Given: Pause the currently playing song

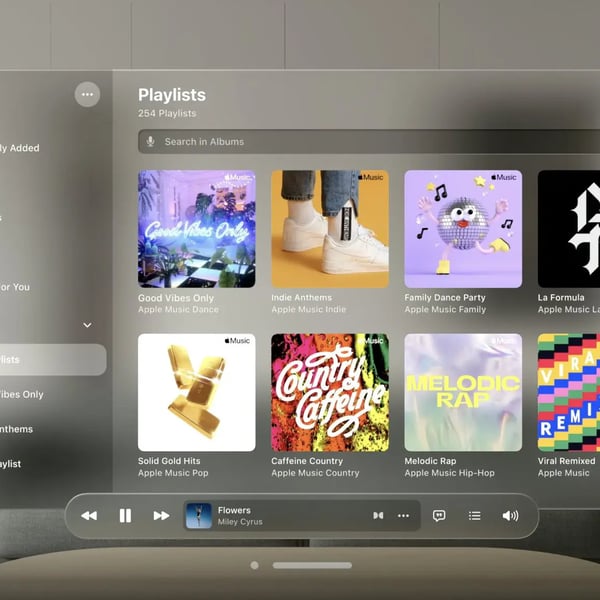Looking at the screenshot, I should coord(125,516).
